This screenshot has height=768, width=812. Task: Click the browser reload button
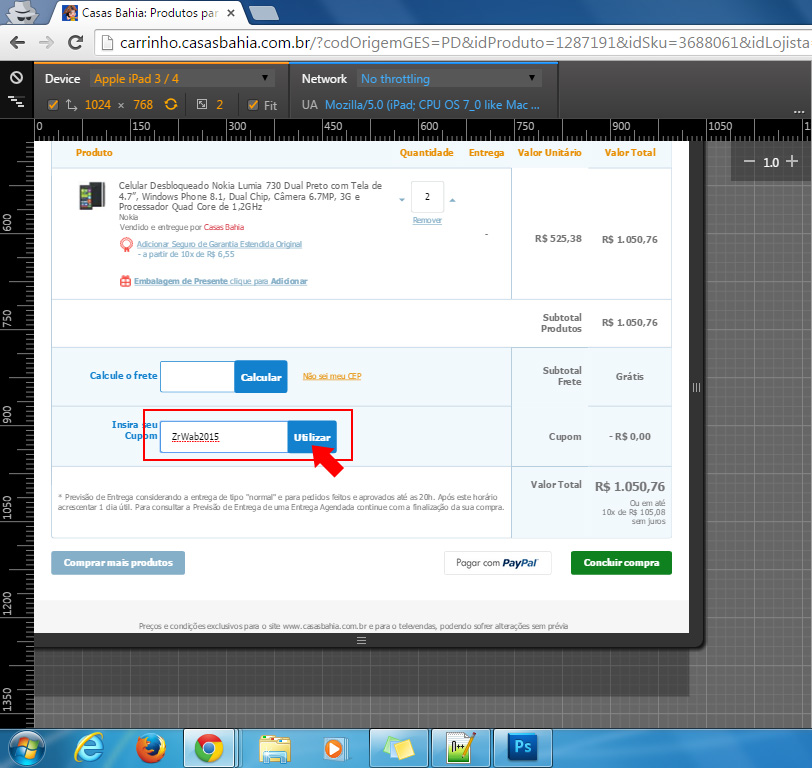[x=74, y=43]
